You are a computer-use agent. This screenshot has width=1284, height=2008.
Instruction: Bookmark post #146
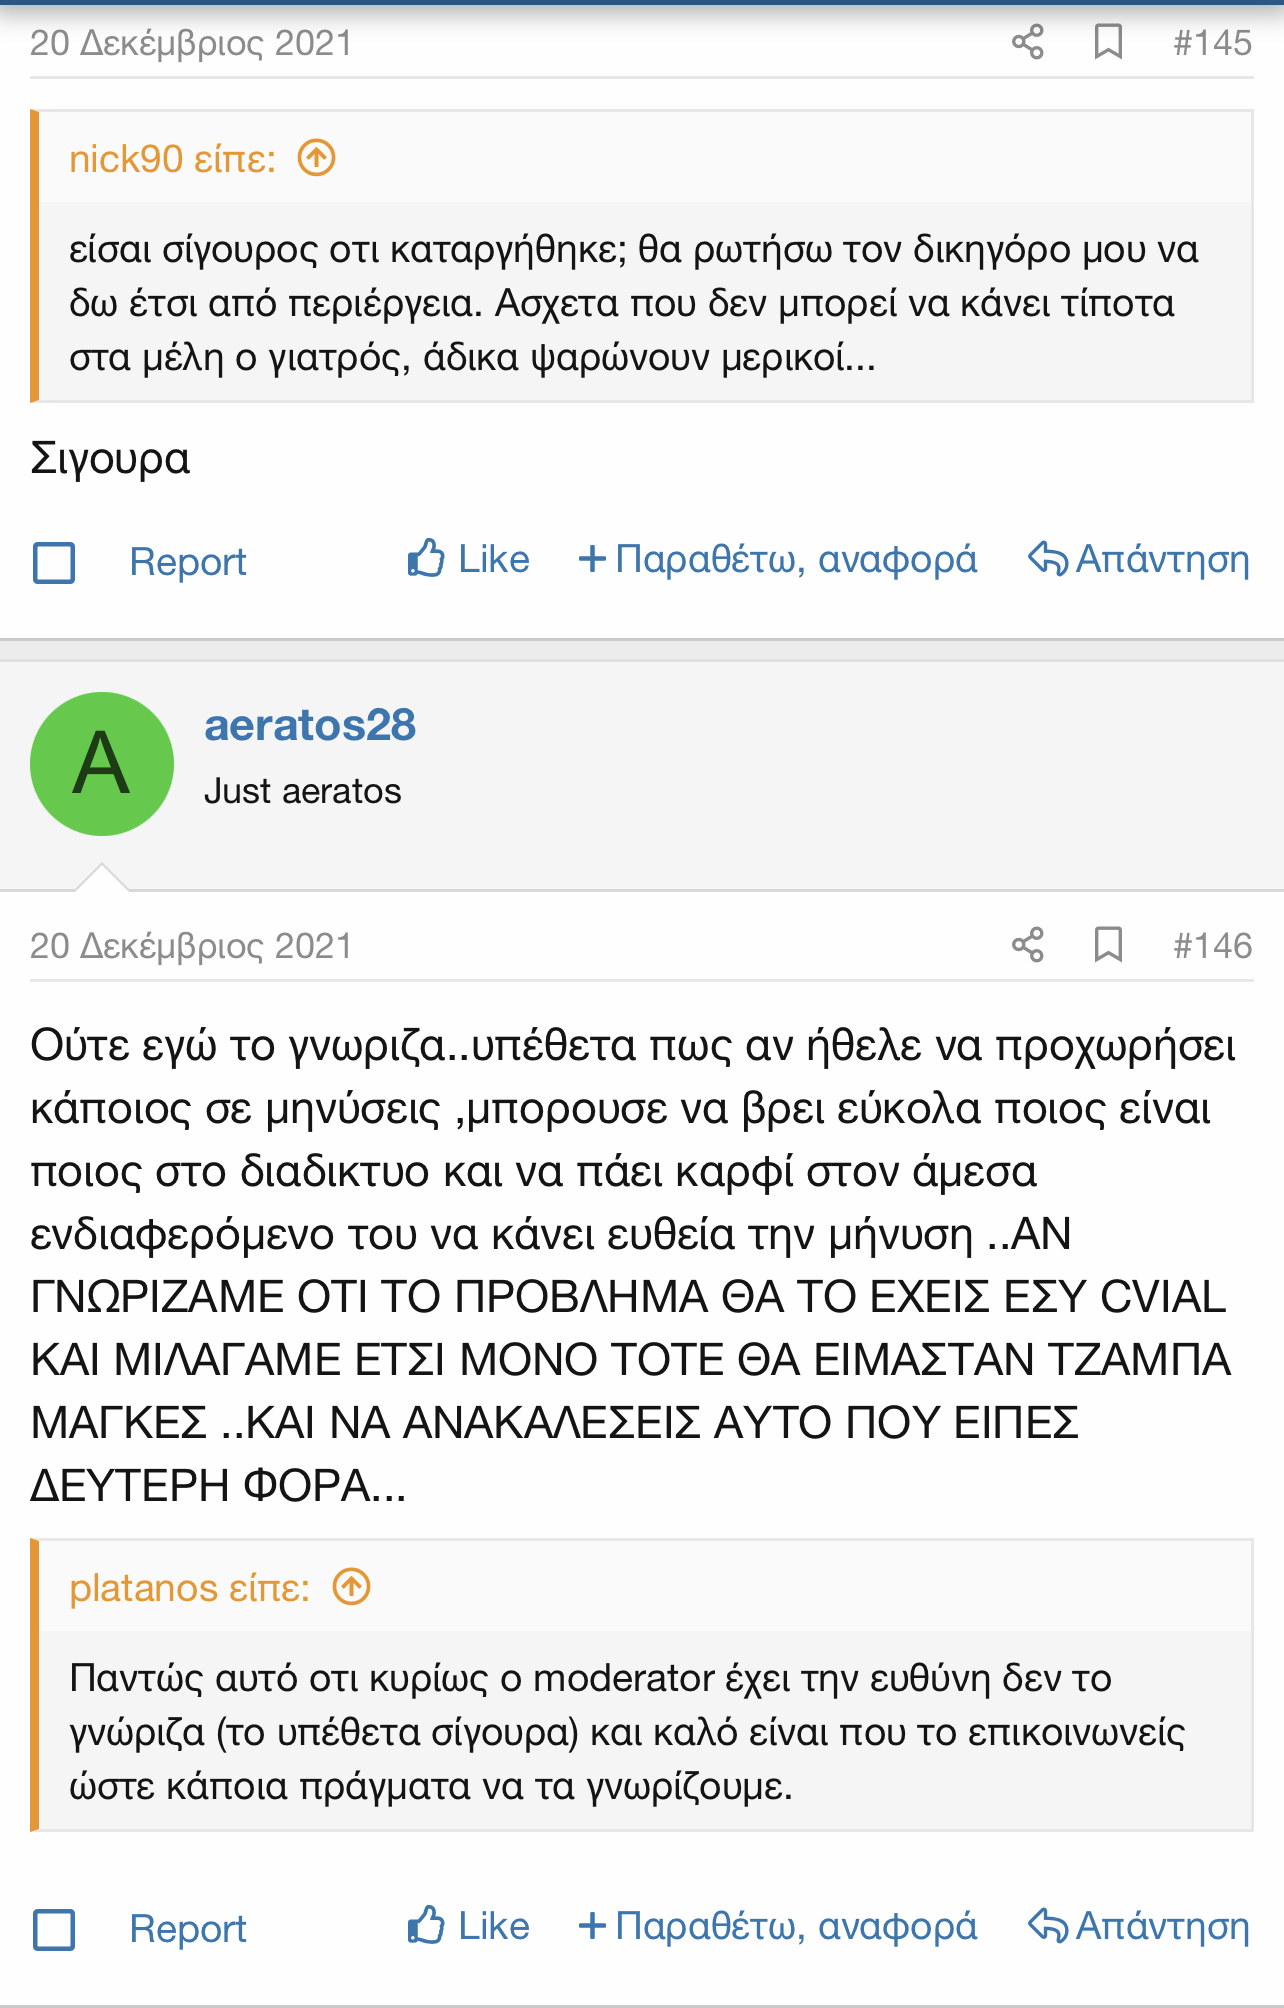click(1108, 945)
